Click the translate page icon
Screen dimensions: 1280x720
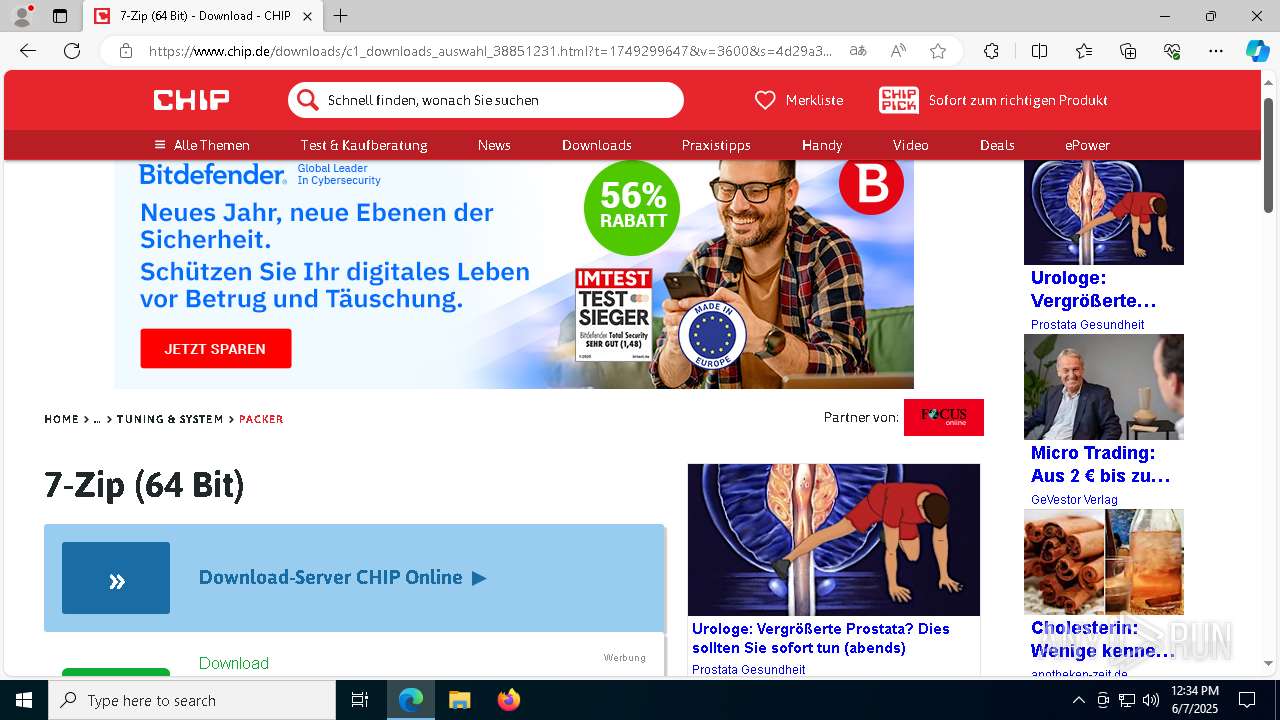(858, 51)
